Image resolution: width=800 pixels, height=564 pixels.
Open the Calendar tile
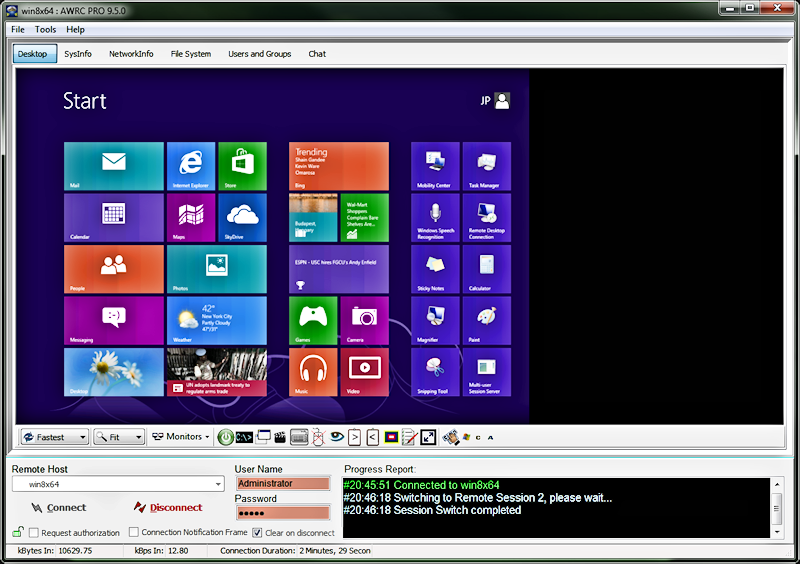tap(114, 217)
